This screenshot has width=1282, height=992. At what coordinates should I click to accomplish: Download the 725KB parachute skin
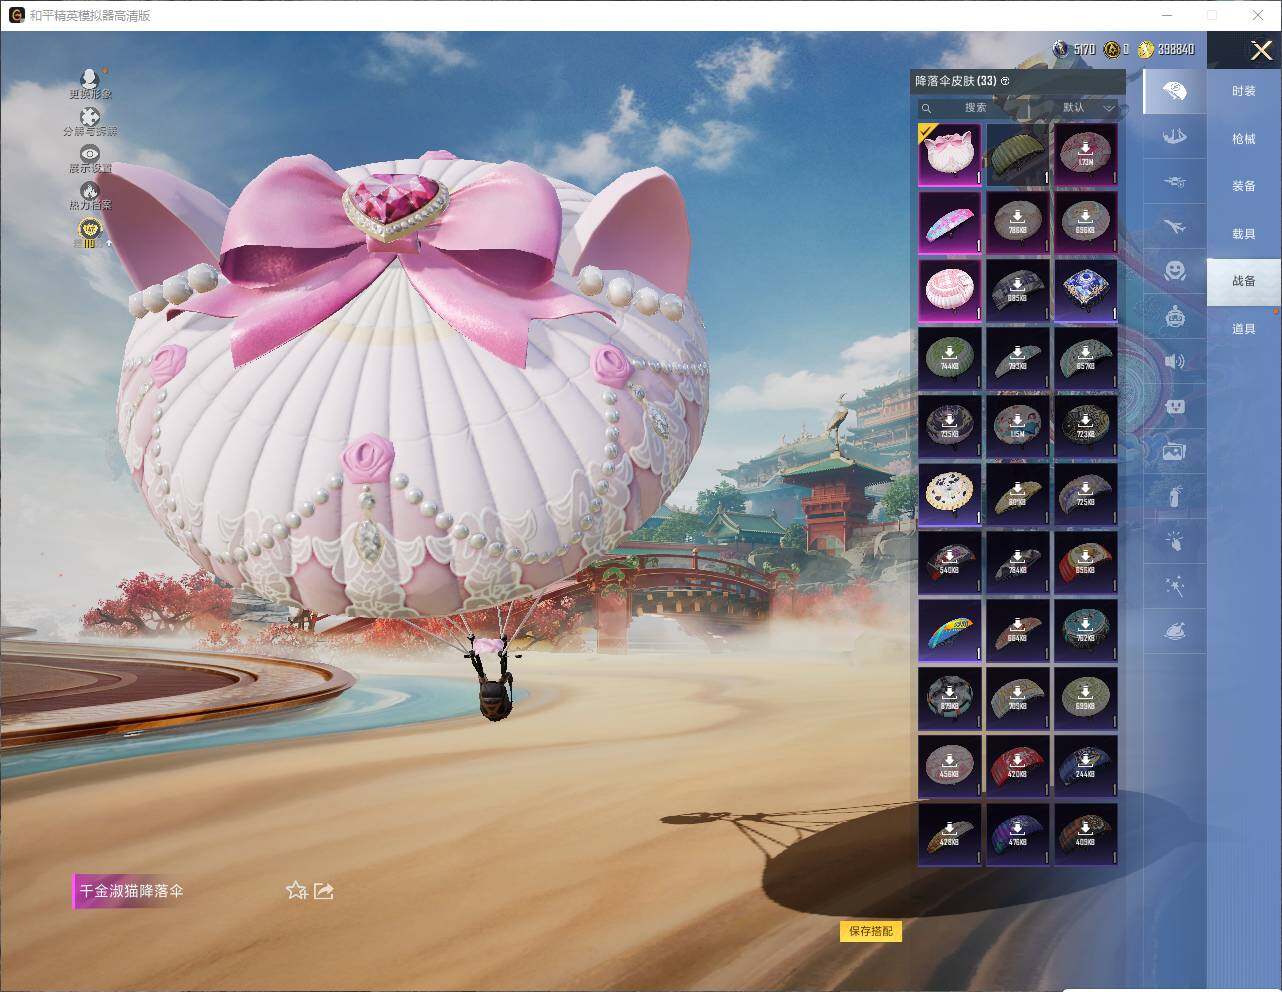(1085, 494)
